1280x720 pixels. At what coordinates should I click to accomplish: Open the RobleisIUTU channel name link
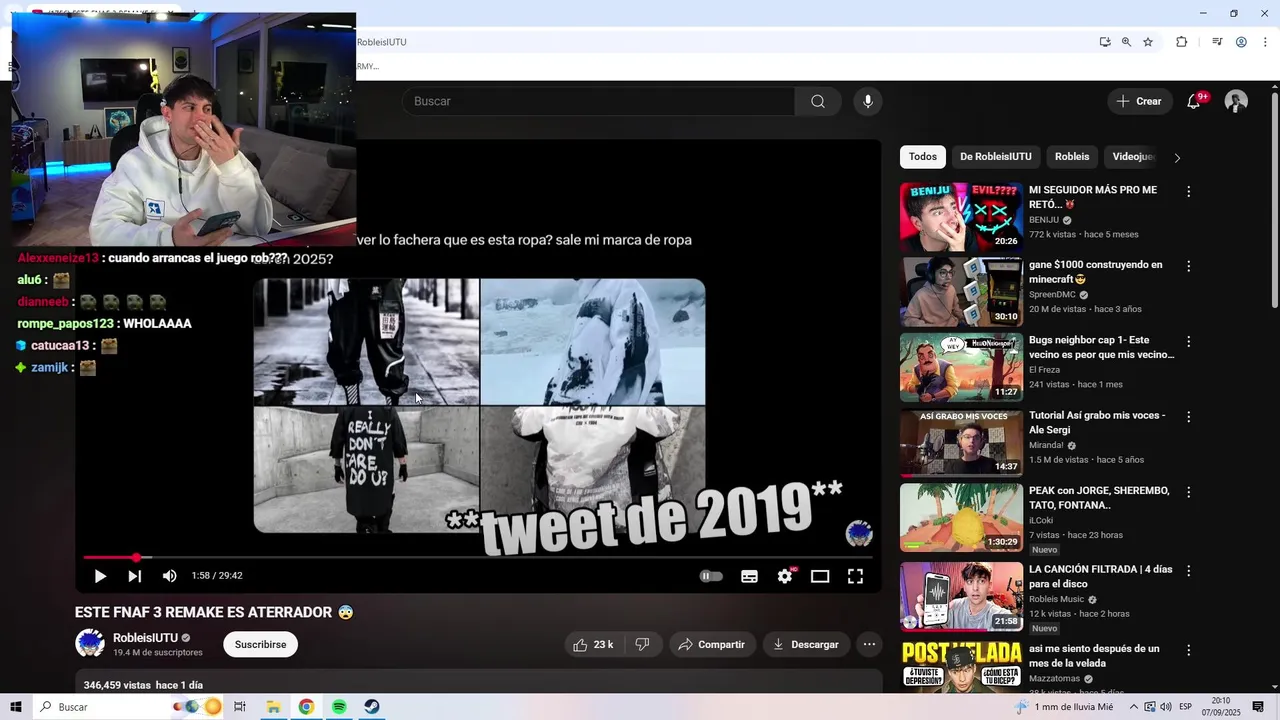145,638
